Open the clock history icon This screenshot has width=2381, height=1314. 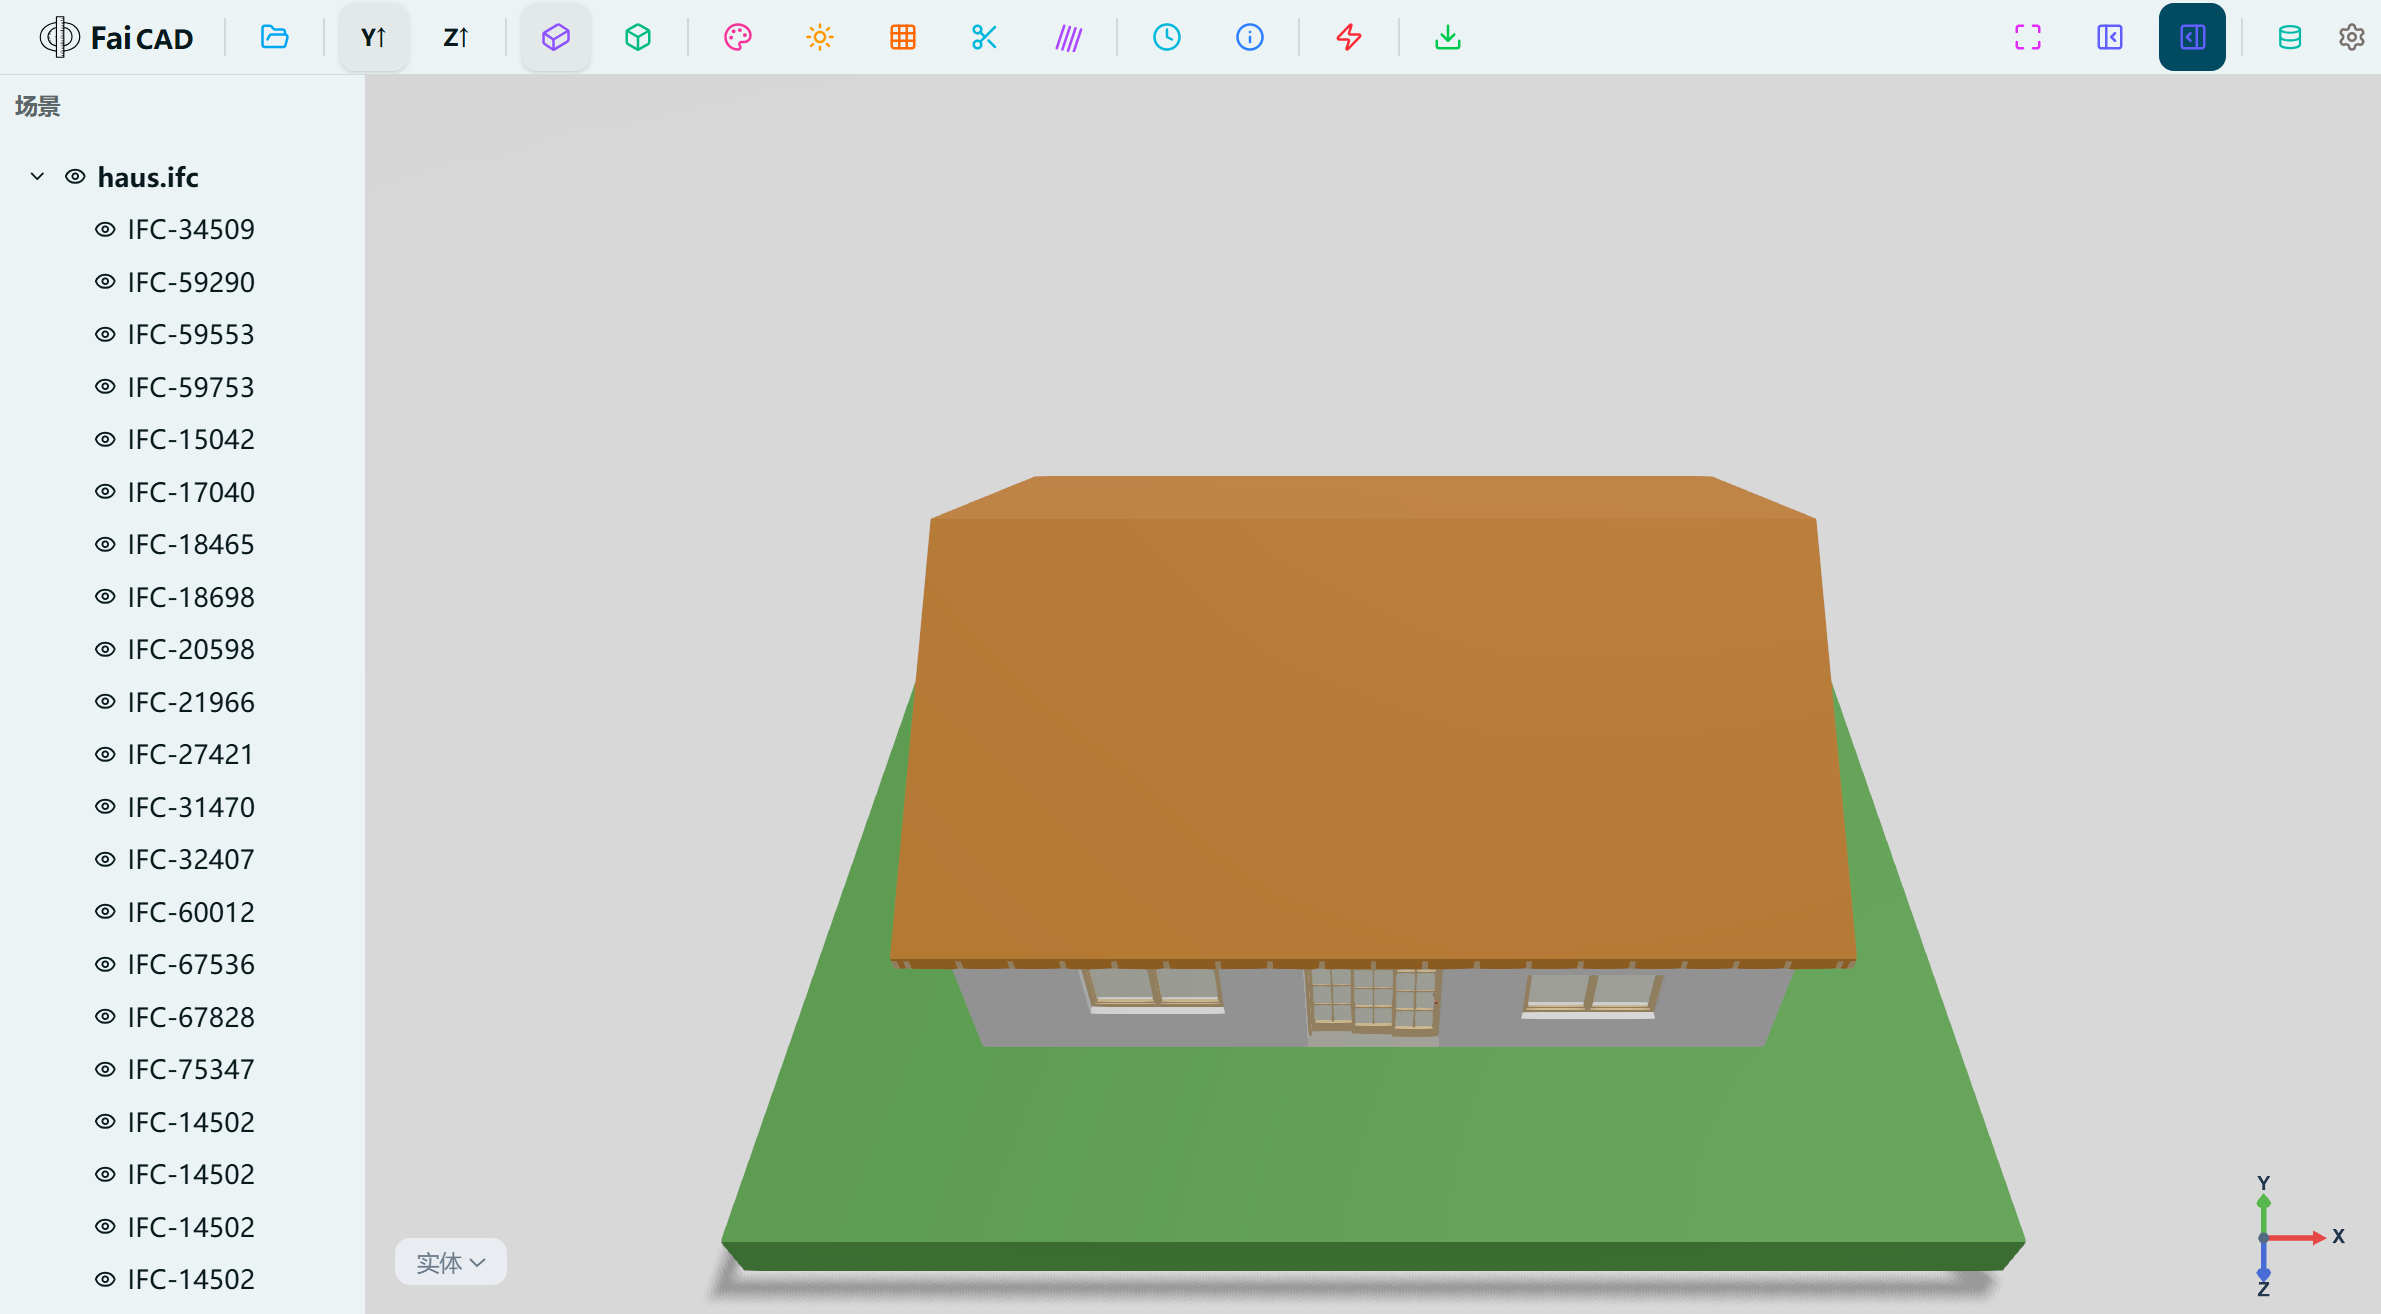point(1167,37)
